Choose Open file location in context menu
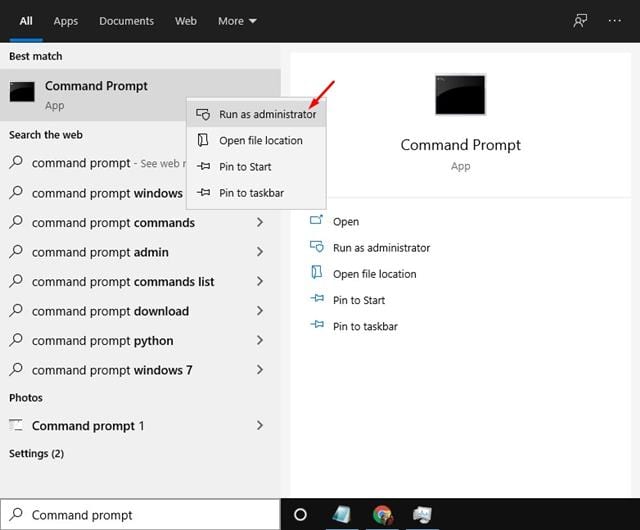This screenshot has width=640, height=530. pyautogui.click(x=256, y=140)
